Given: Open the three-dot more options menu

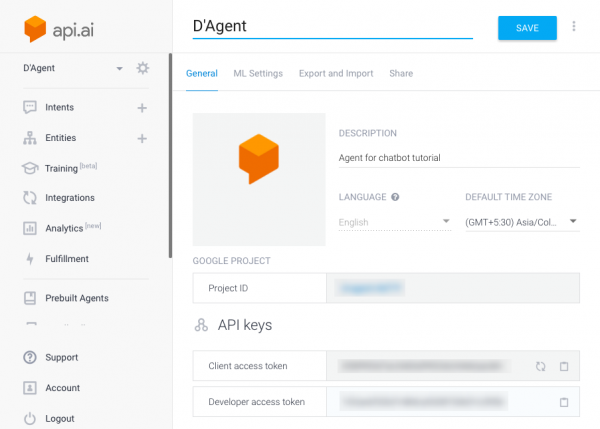Looking at the screenshot, I should pyautogui.click(x=573, y=26).
